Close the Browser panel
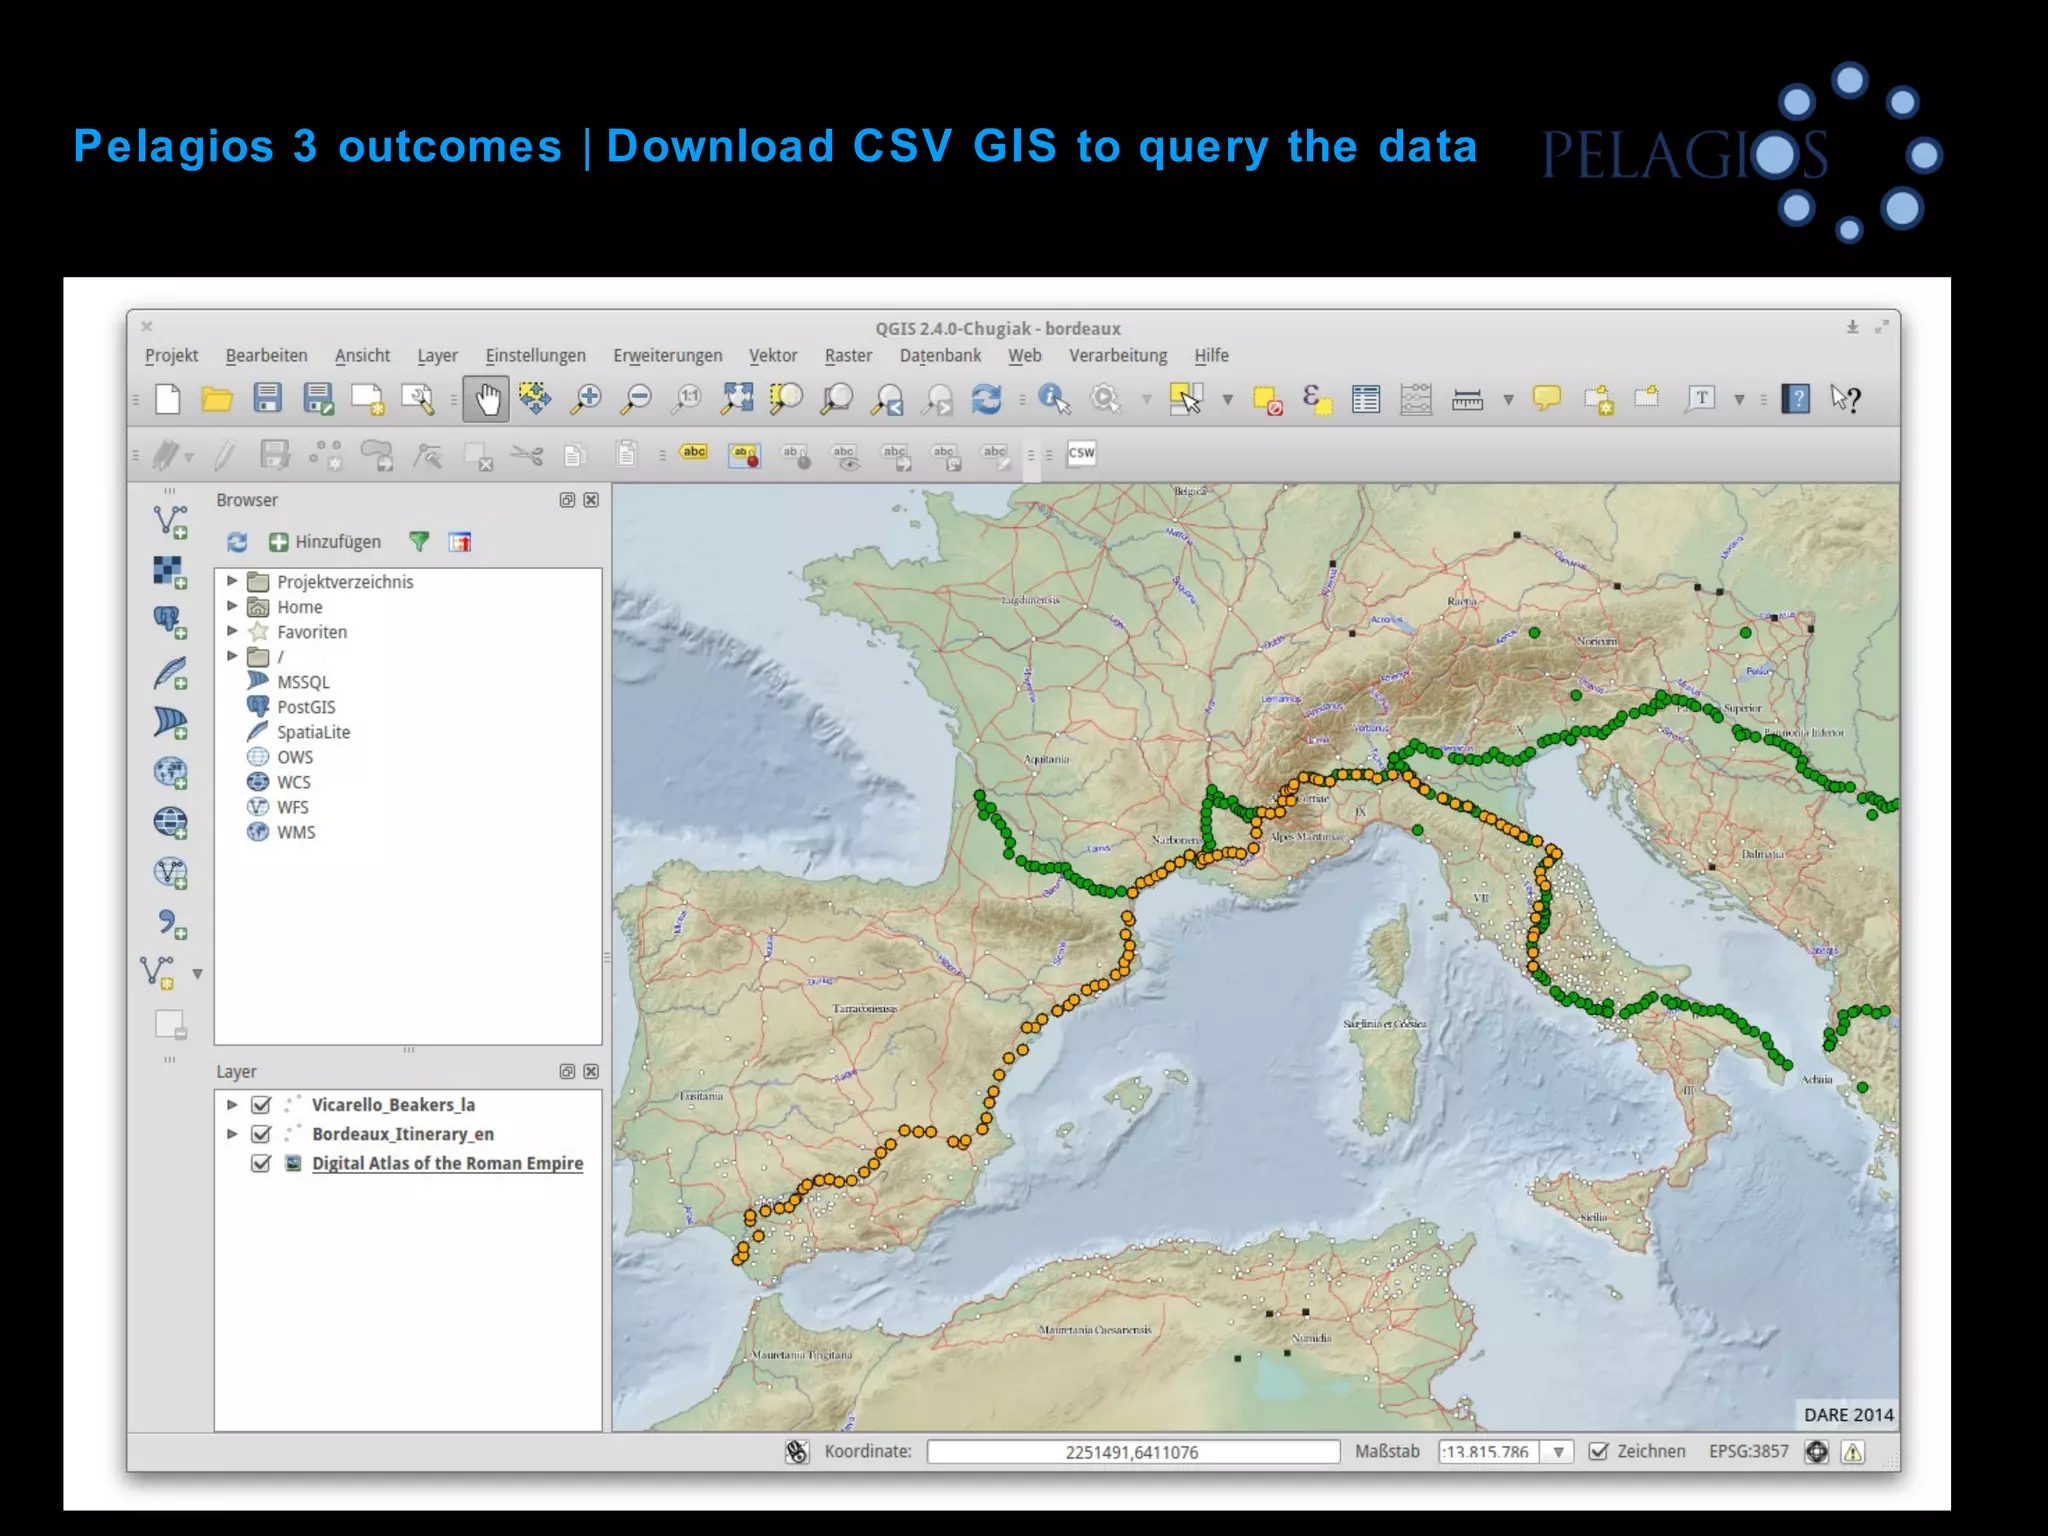 [x=591, y=500]
